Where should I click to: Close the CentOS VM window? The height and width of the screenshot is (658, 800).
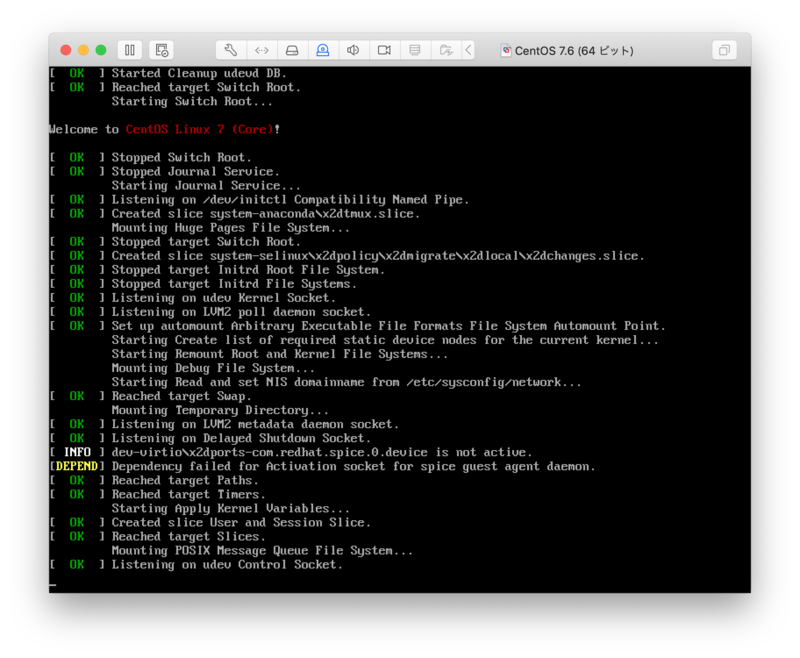(66, 50)
